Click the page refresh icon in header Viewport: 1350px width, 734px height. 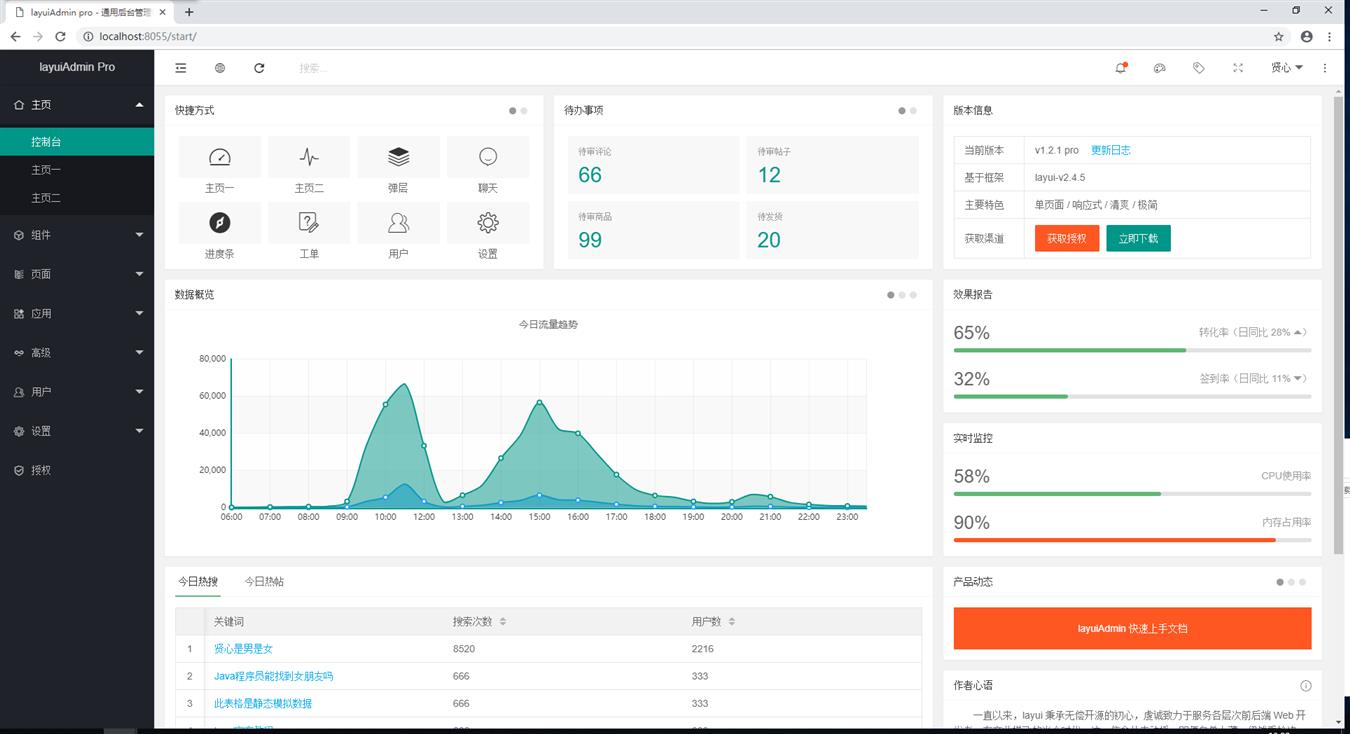259,68
